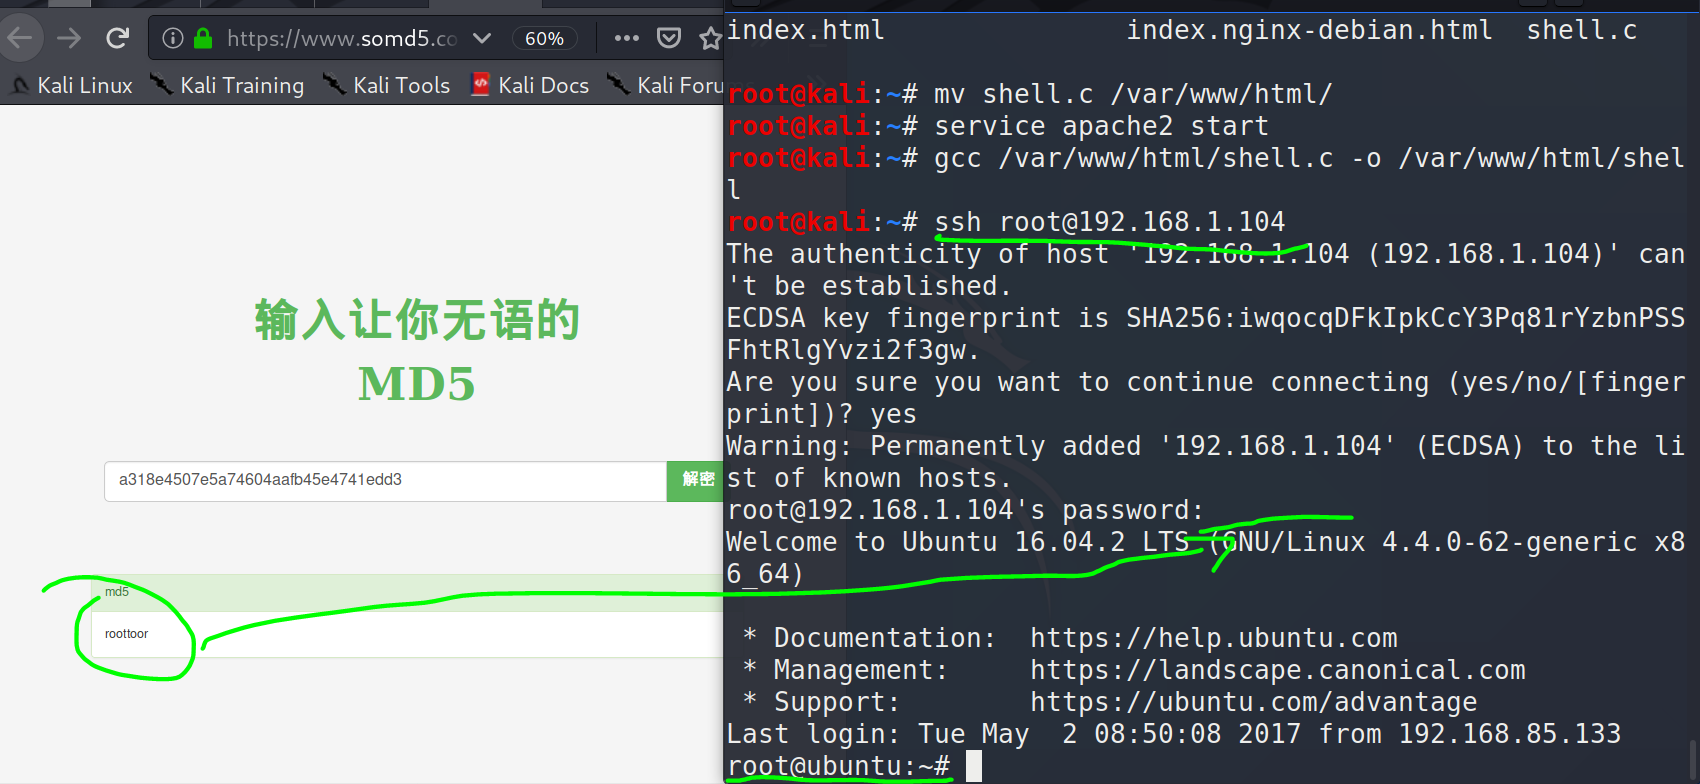The width and height of the screenshot is (1700, 784).
Task: Open the Kali Training bookmark
Action: pyautogui.click(x=228, y=86)
